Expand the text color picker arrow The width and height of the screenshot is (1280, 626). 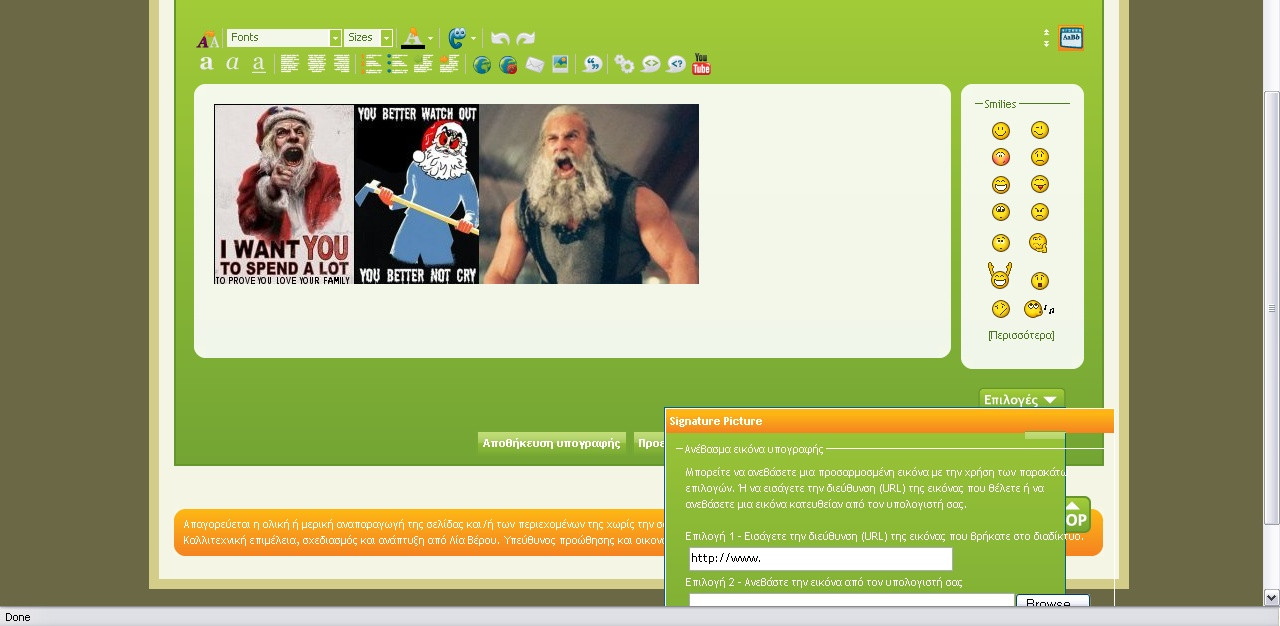click(x=431, y=39)
